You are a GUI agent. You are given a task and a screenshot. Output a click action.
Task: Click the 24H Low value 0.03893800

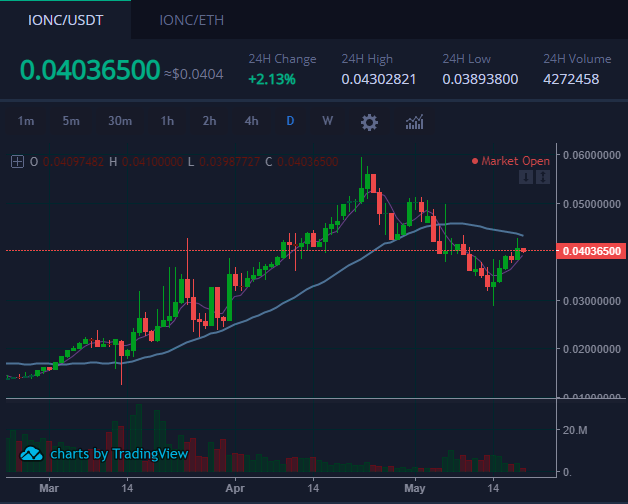pyautogui.click(x=480, y=79)
